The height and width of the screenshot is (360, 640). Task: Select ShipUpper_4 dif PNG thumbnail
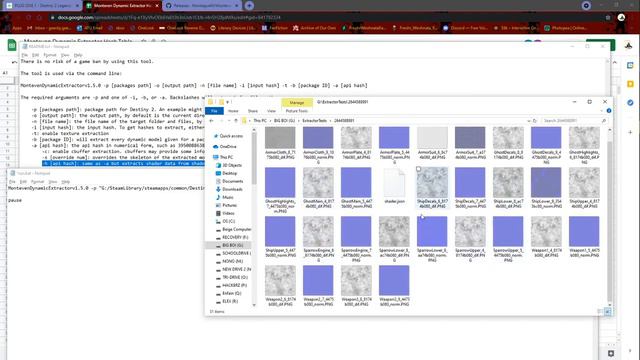tap(584, 188)
